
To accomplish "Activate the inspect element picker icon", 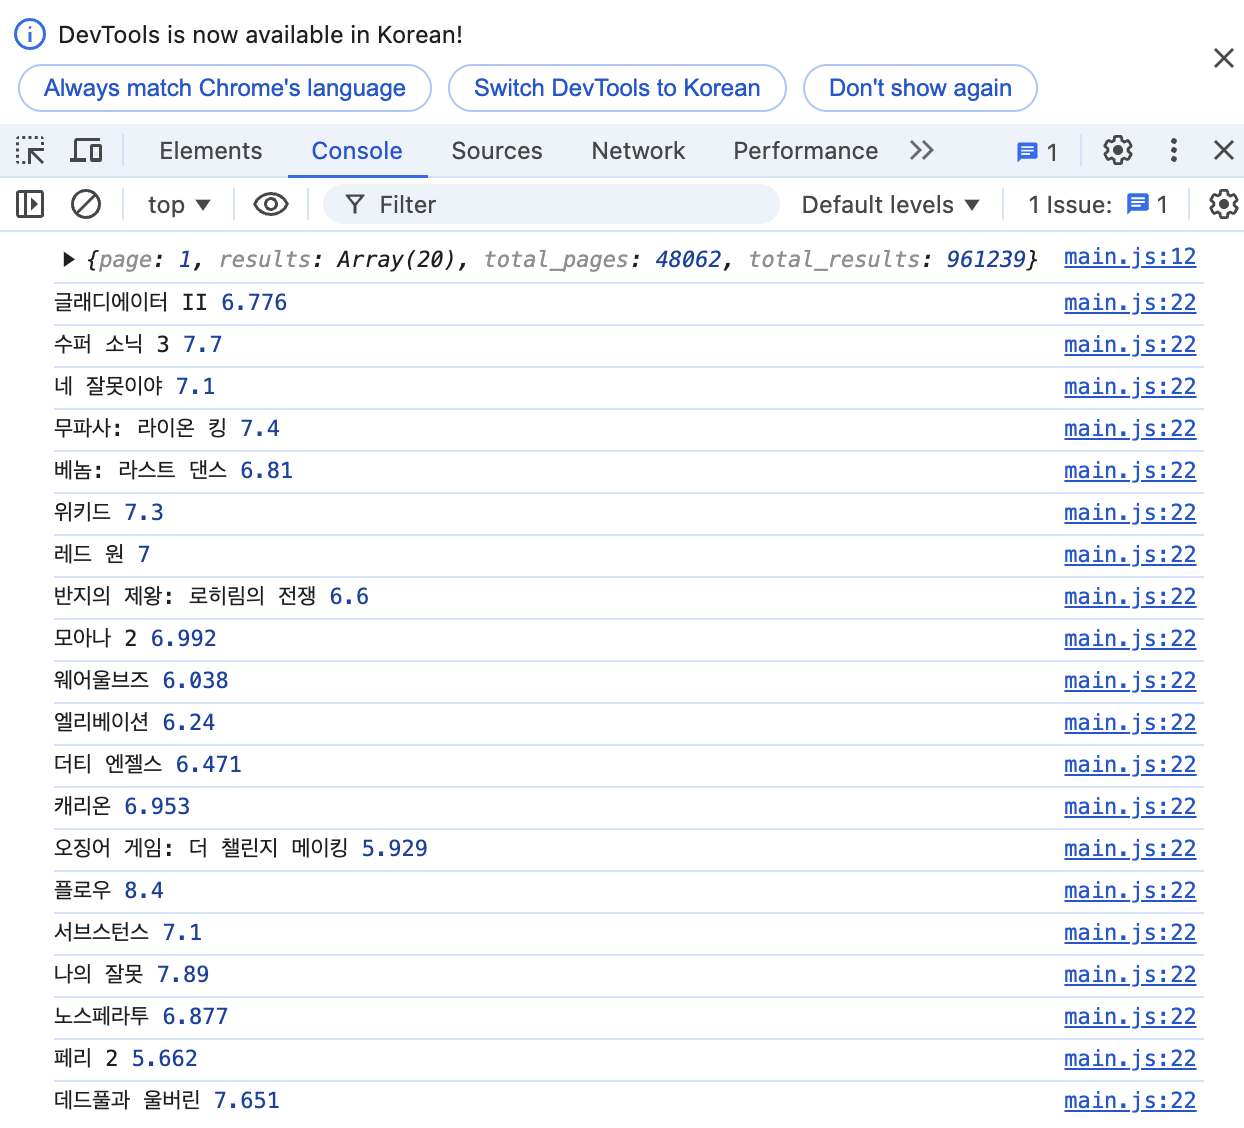I will pyautogui.click(x=31, y=151).
